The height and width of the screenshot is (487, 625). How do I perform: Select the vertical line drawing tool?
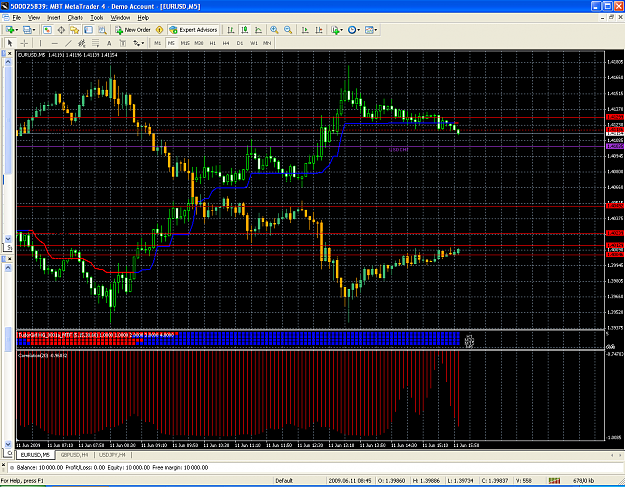coord(40,43)
